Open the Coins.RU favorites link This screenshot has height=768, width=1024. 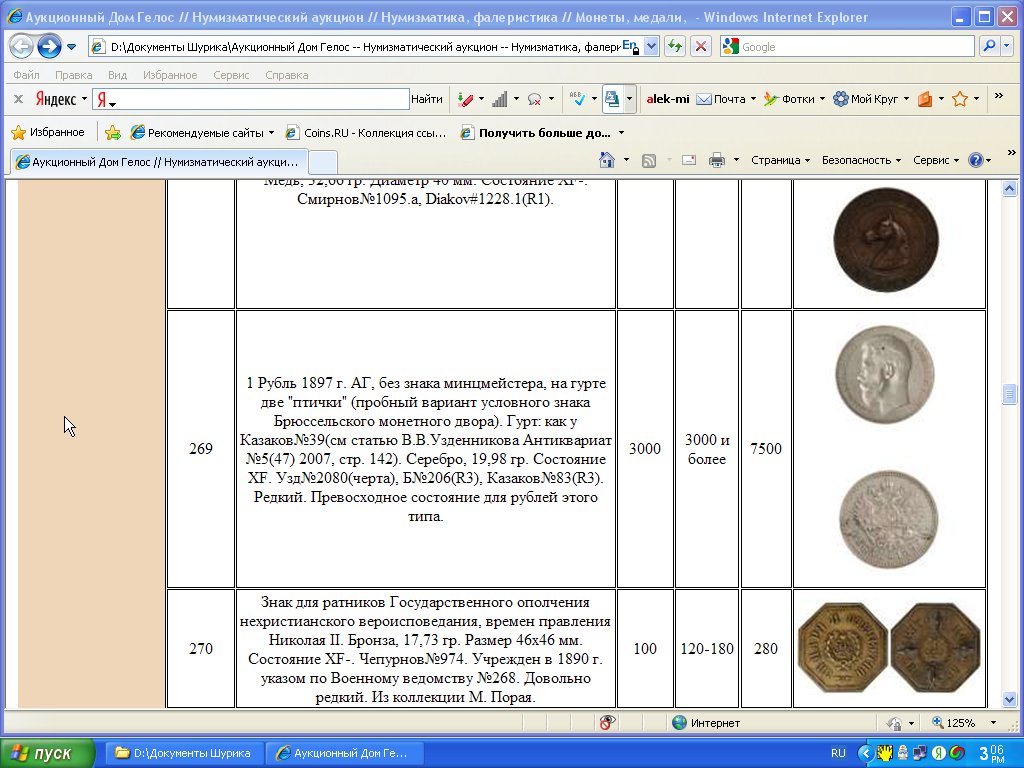click(x=366, y=132)
